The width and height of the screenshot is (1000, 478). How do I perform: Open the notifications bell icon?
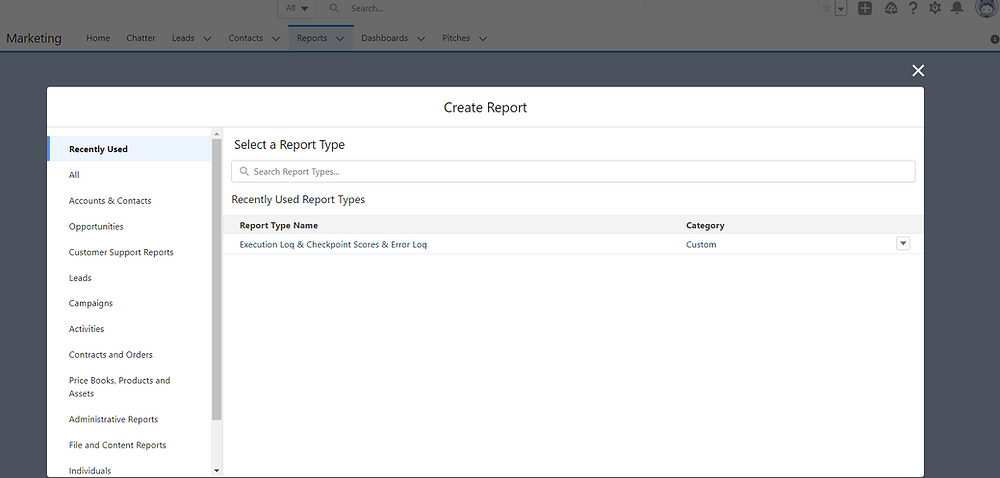click(957, 8)
